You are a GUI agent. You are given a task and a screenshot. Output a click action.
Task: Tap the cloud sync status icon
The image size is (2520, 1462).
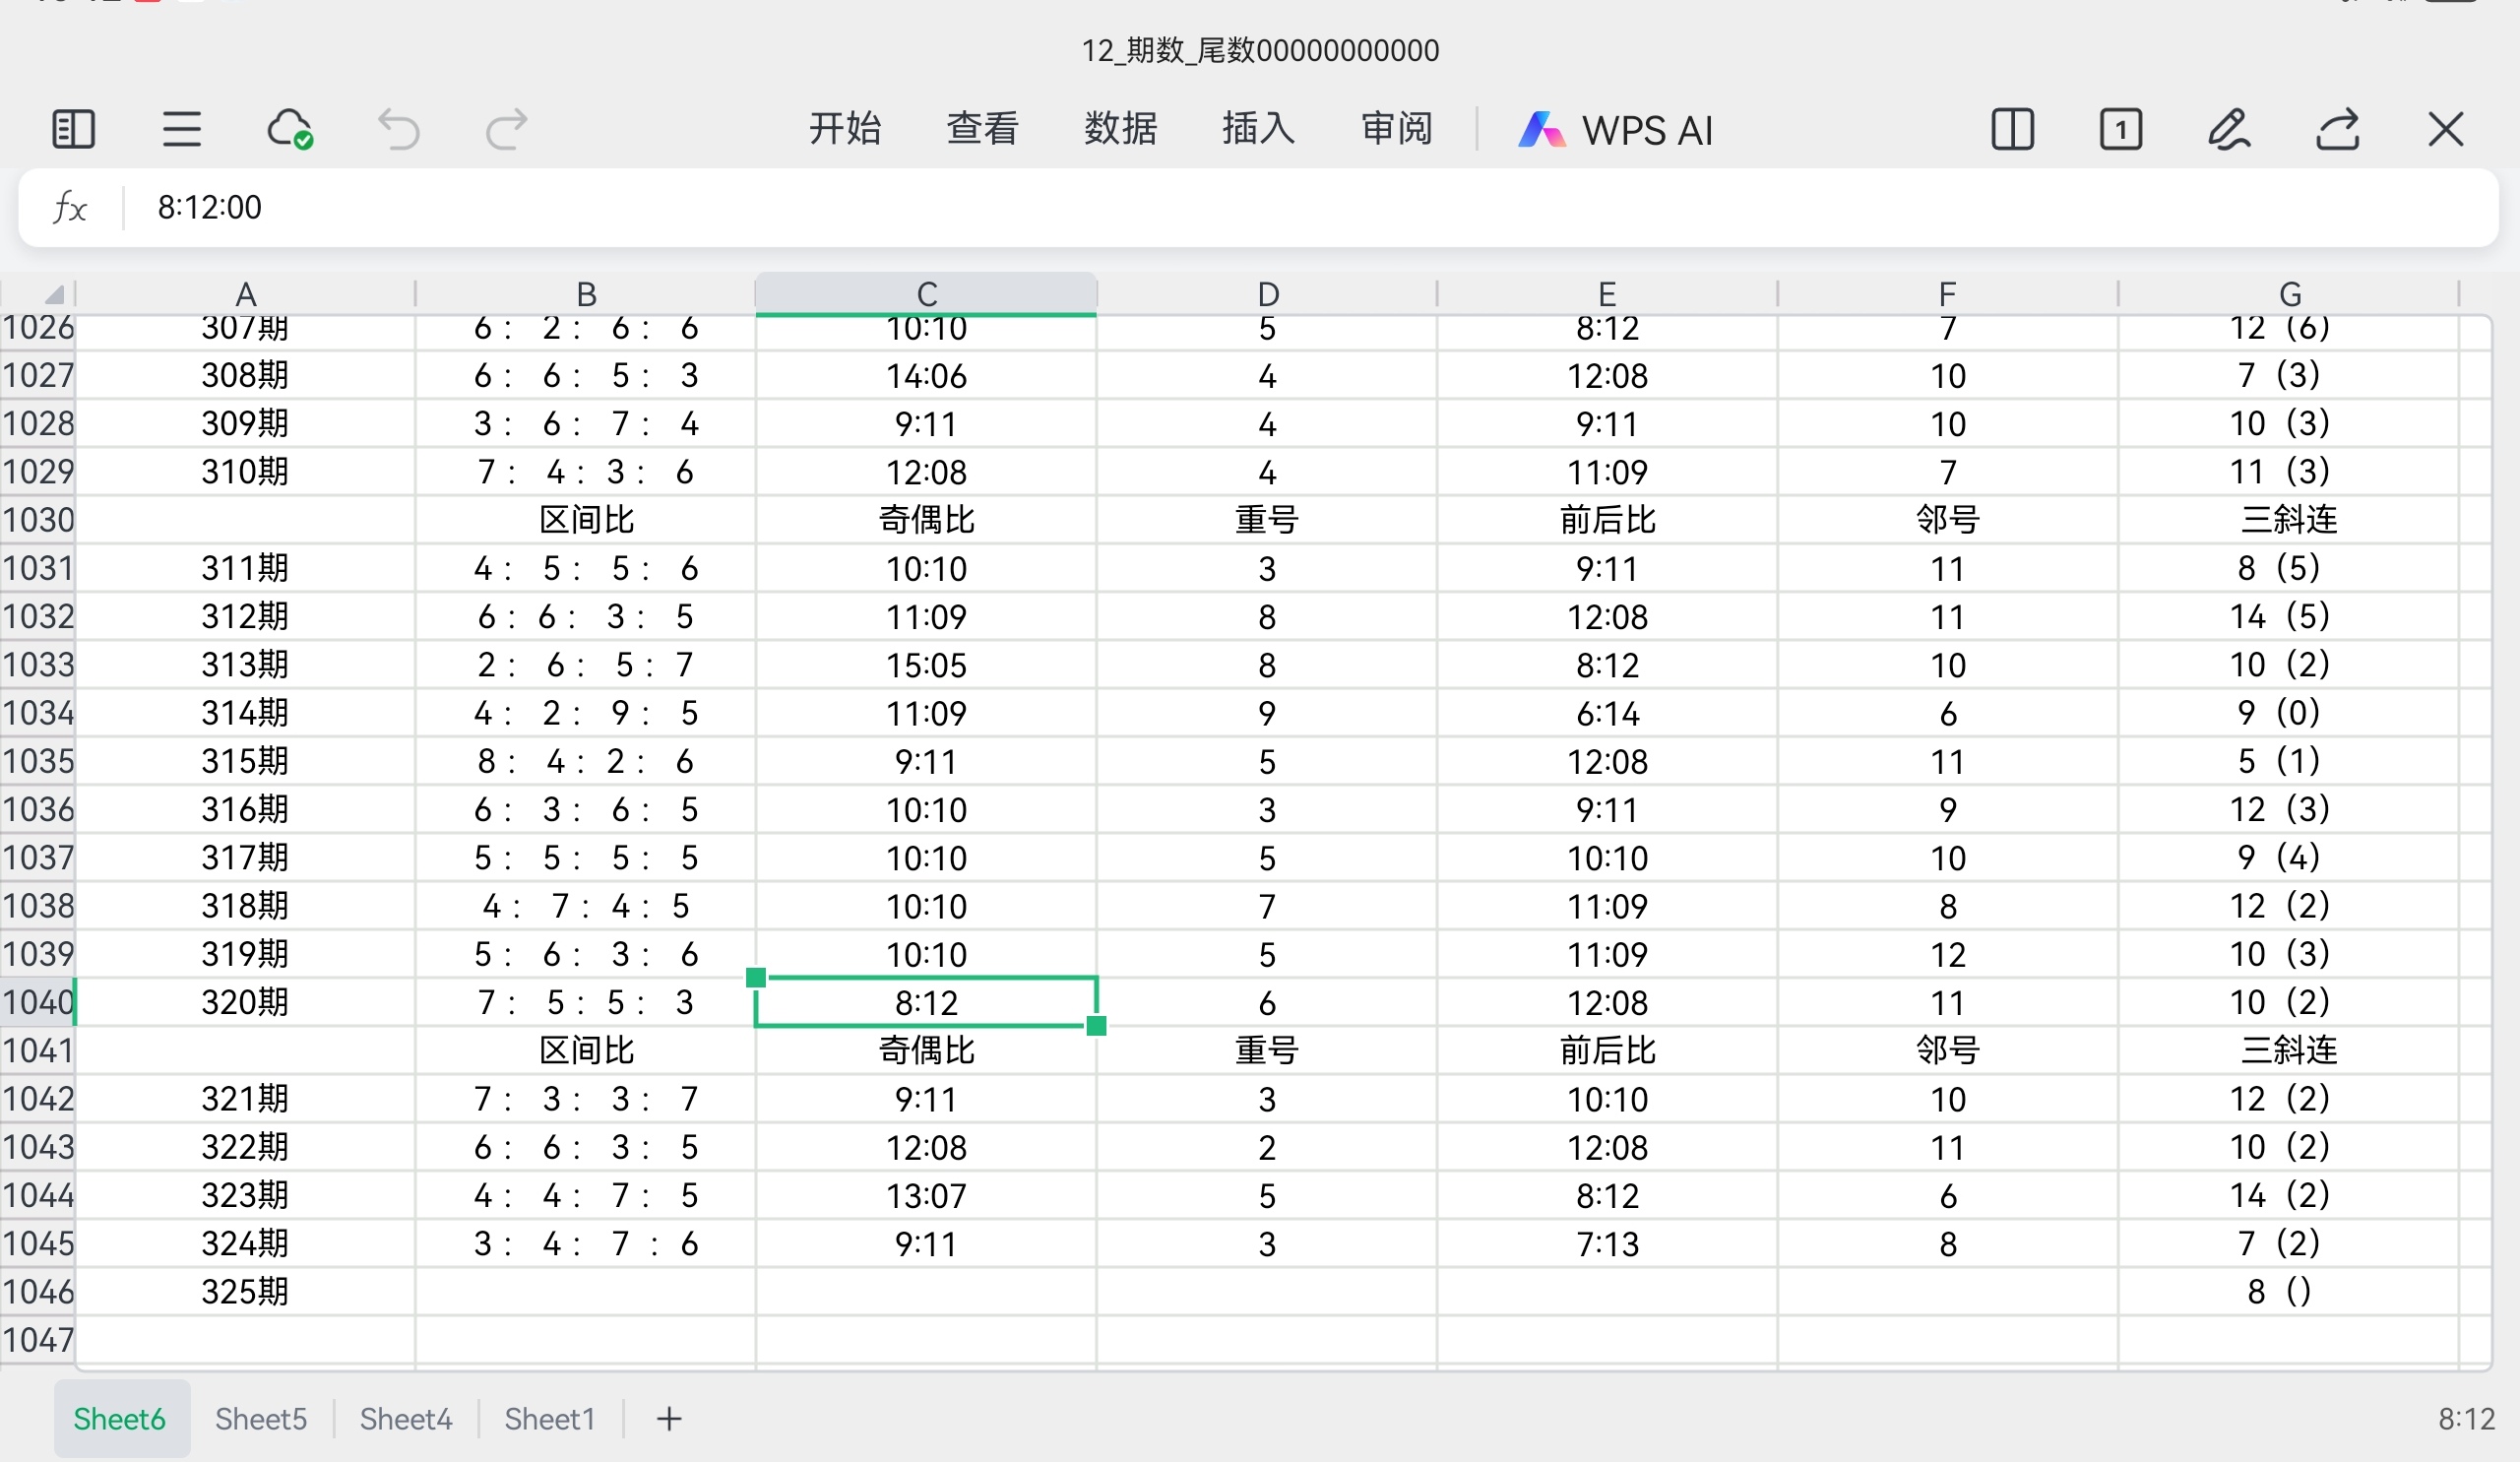289,130
